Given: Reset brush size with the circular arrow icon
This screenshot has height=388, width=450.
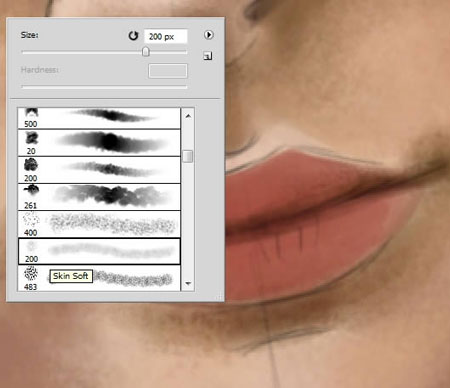Looking at the screenshot, I should click(133, 36).
